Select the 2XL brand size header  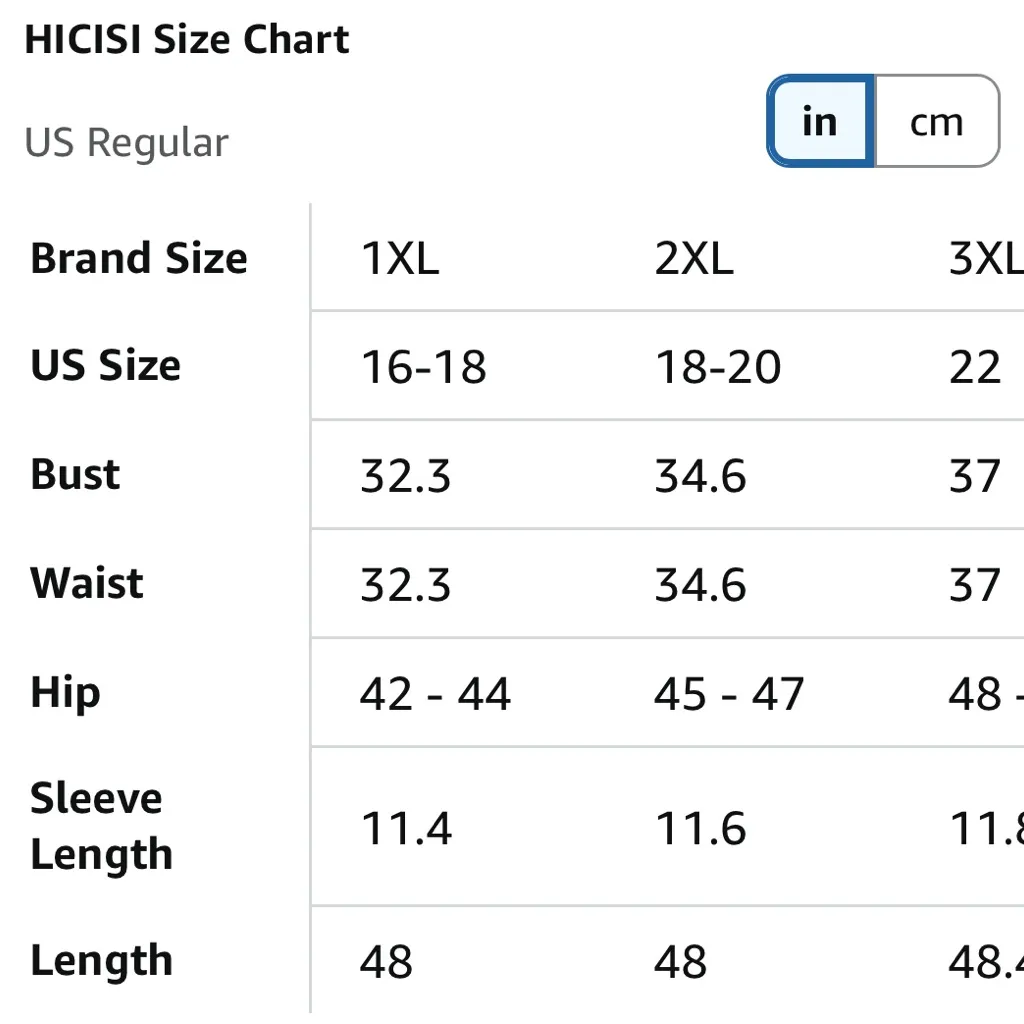(694, 259)
